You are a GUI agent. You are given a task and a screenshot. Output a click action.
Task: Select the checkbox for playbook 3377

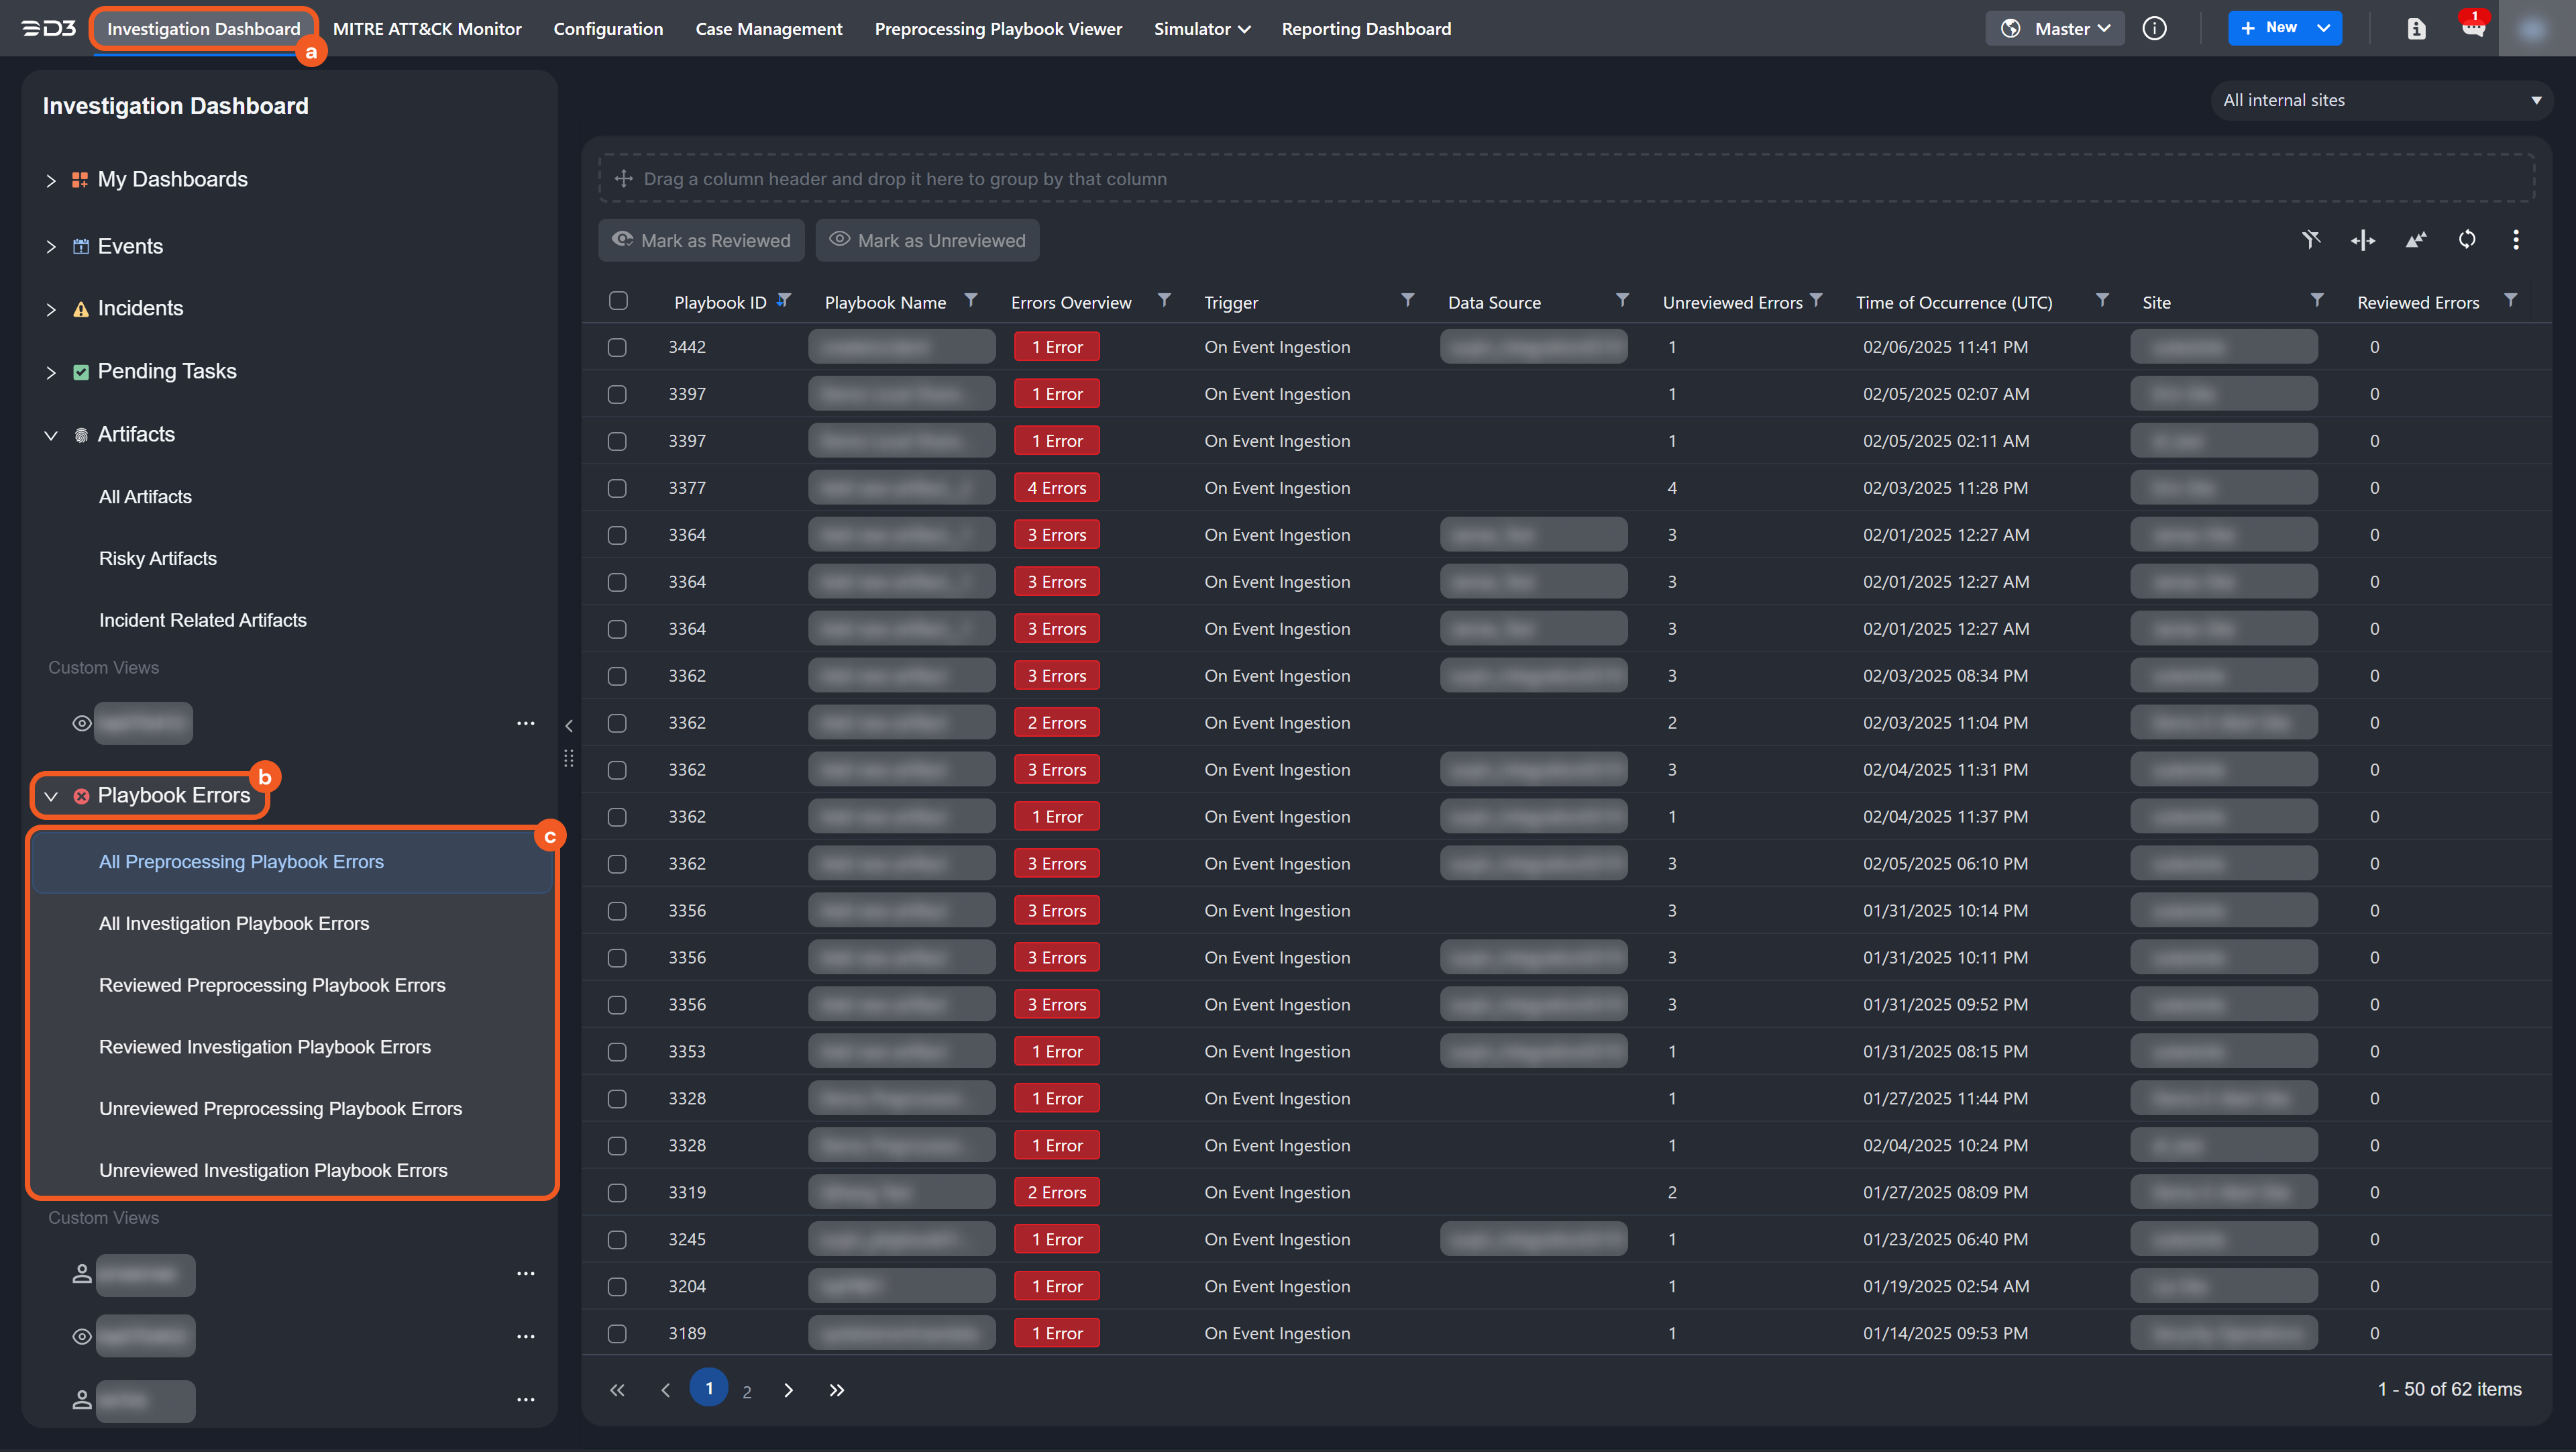(x=617, y=488)
